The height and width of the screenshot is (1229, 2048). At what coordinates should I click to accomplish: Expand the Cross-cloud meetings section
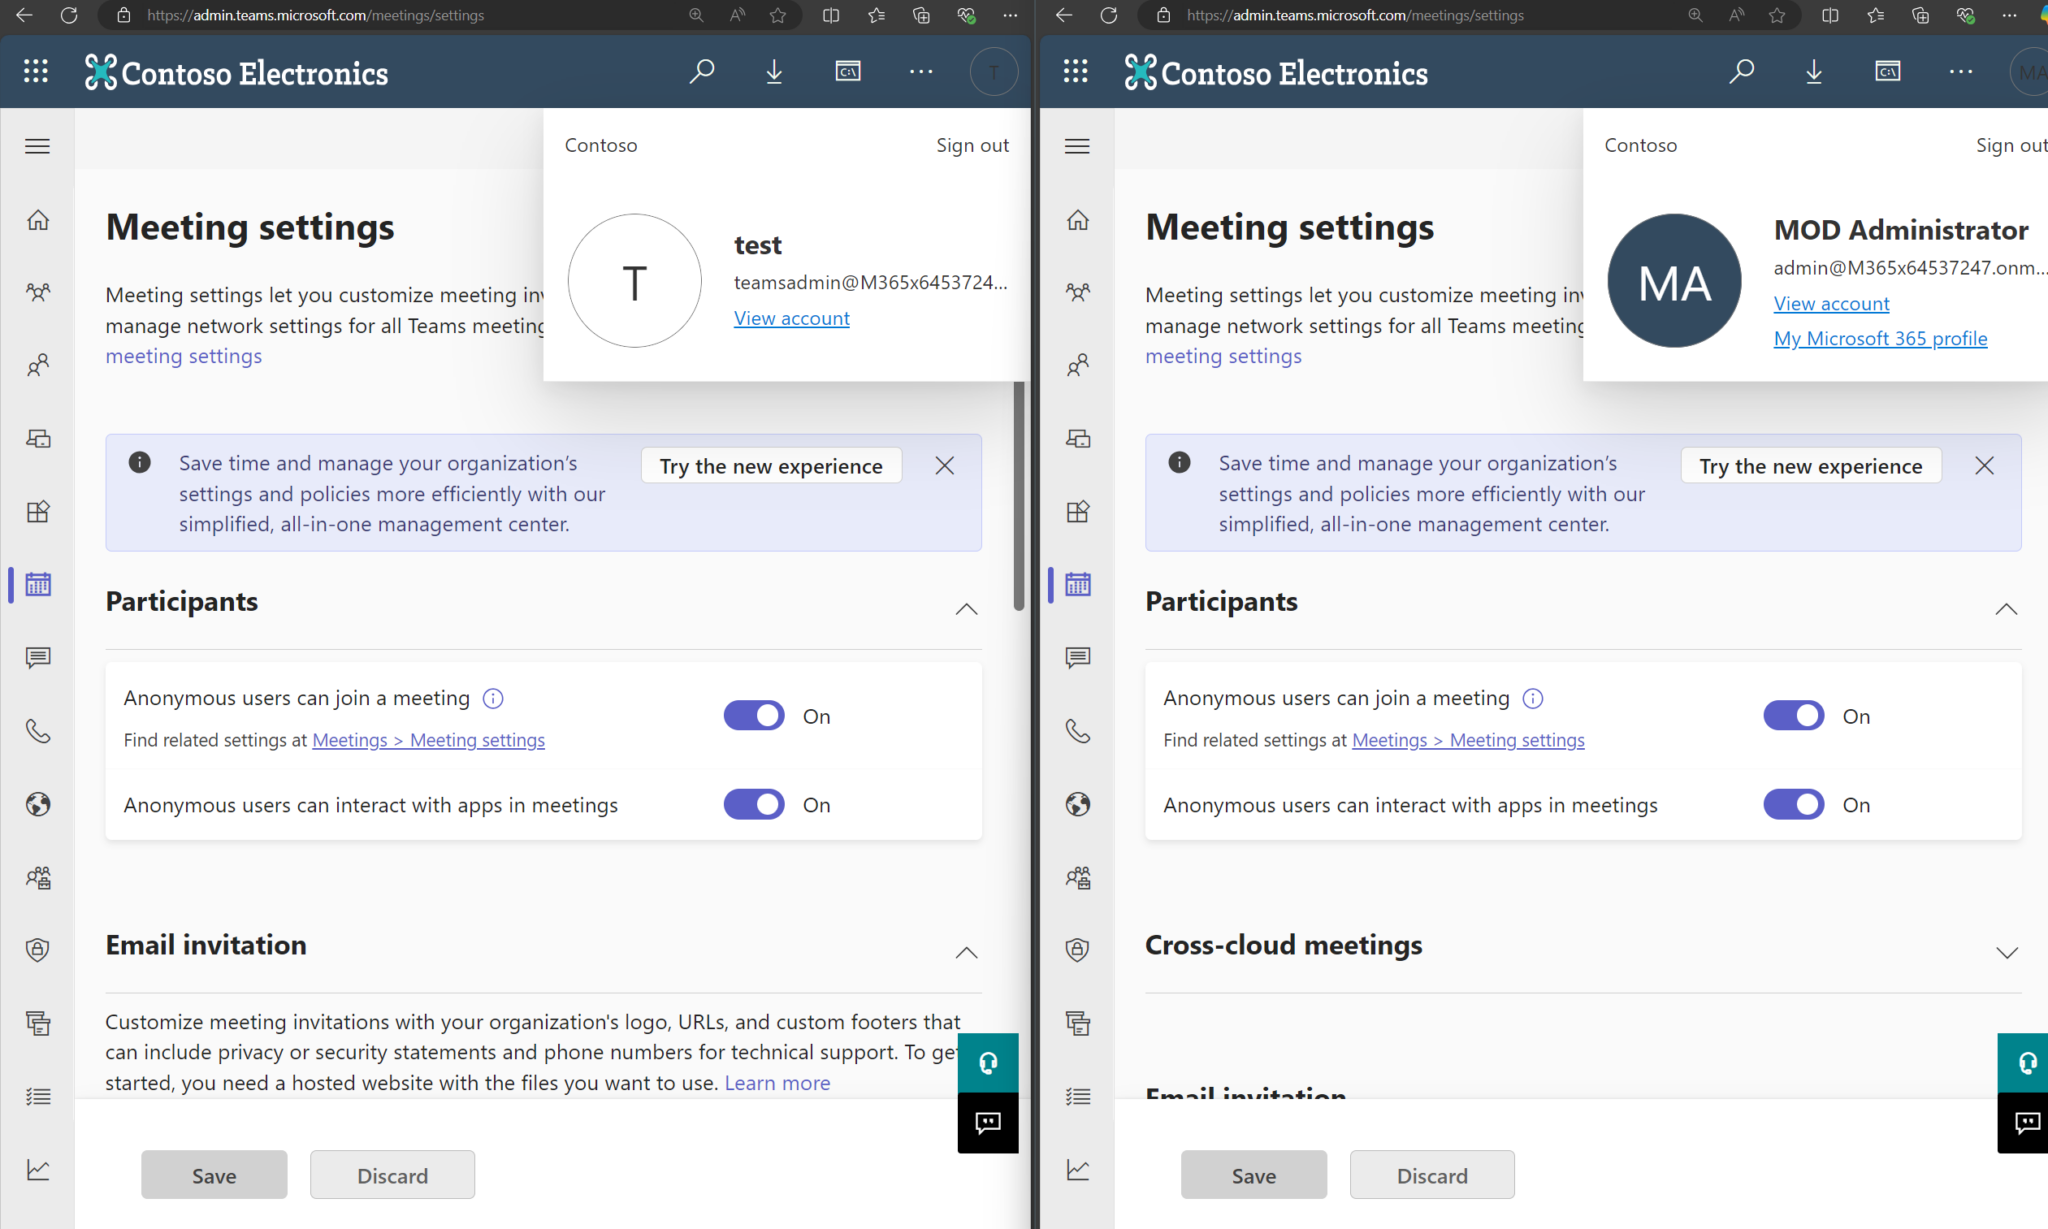click(2005, 951)
